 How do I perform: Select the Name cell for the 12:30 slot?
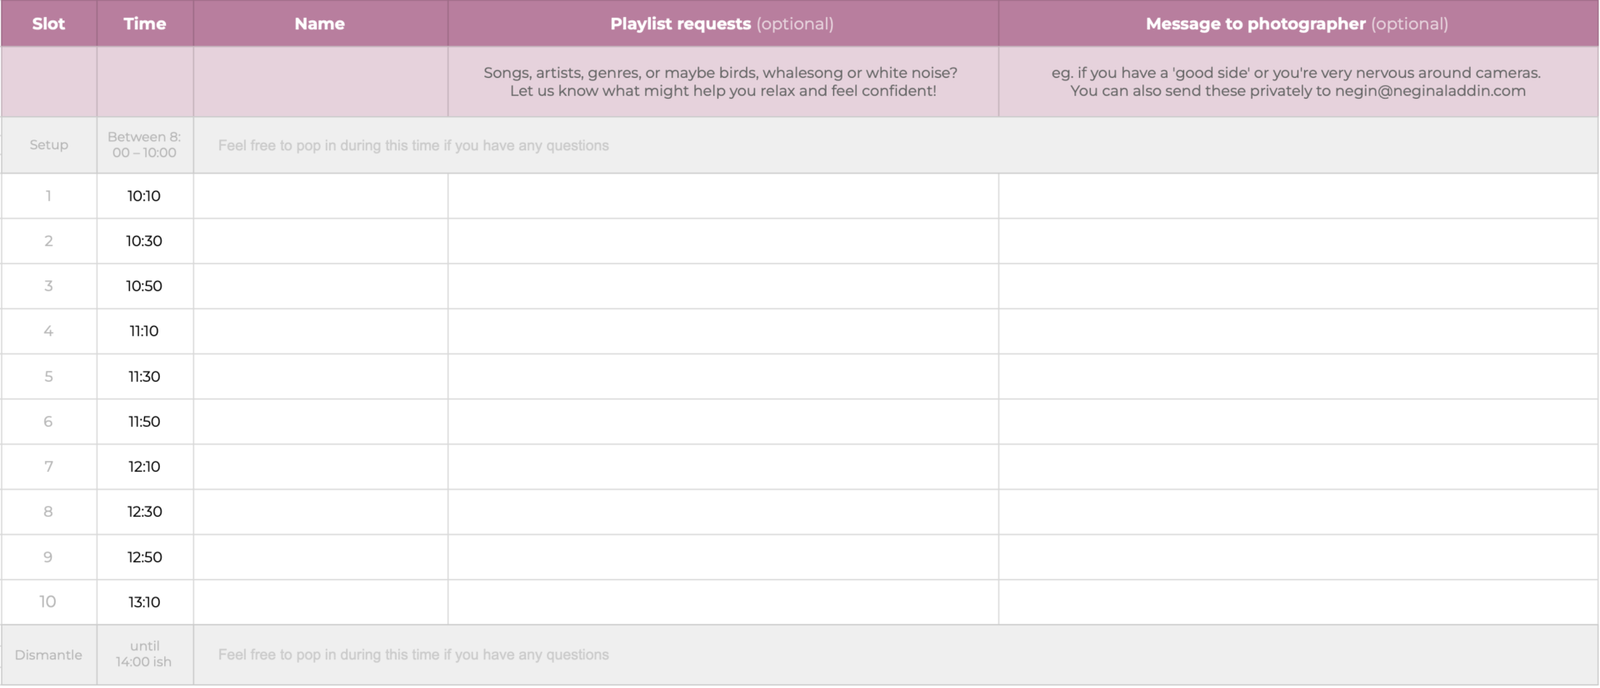[x=321, y=512]
